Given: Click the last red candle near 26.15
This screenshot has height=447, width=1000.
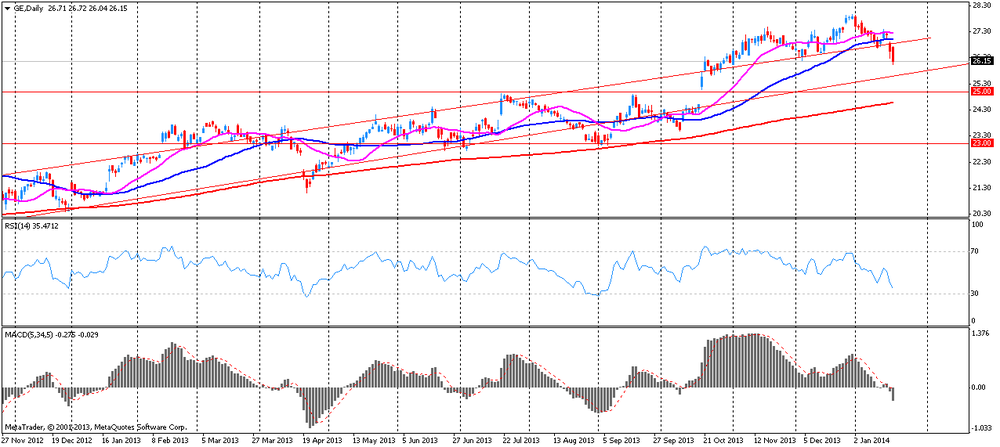Looking at the screenshot, I should pyautogui.click(x=893, y=54).
